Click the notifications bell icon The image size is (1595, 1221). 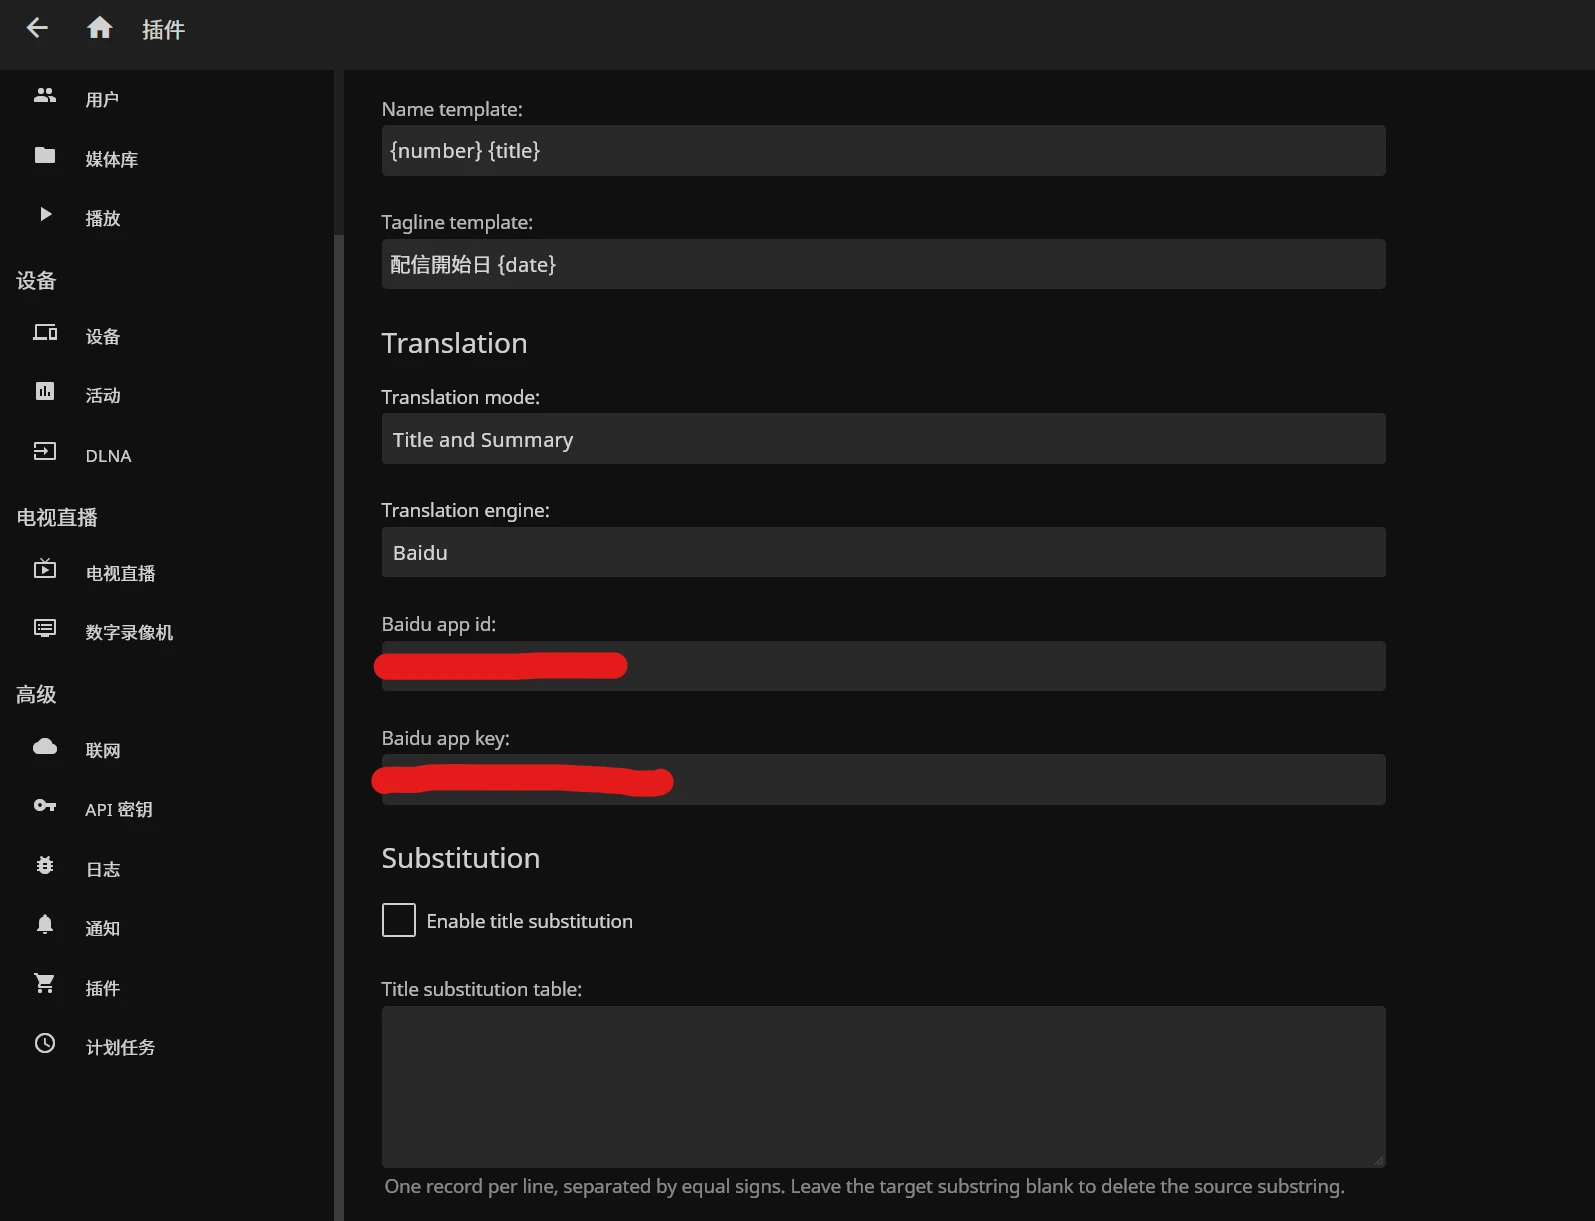tap(45, 925)
